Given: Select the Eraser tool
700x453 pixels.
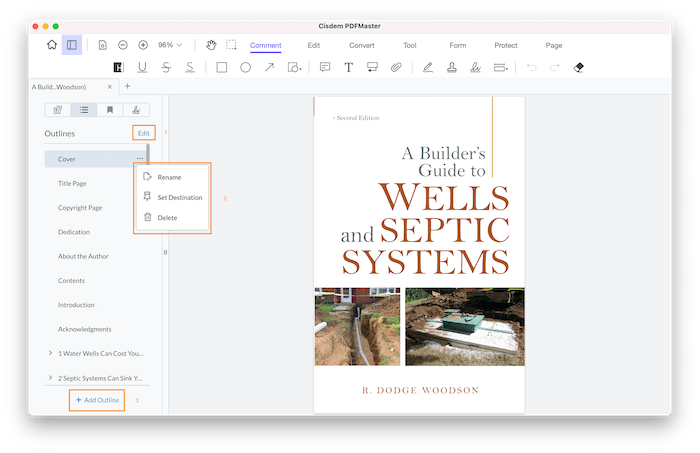Looking at the screenshot, I should click(x=579, y=67).
